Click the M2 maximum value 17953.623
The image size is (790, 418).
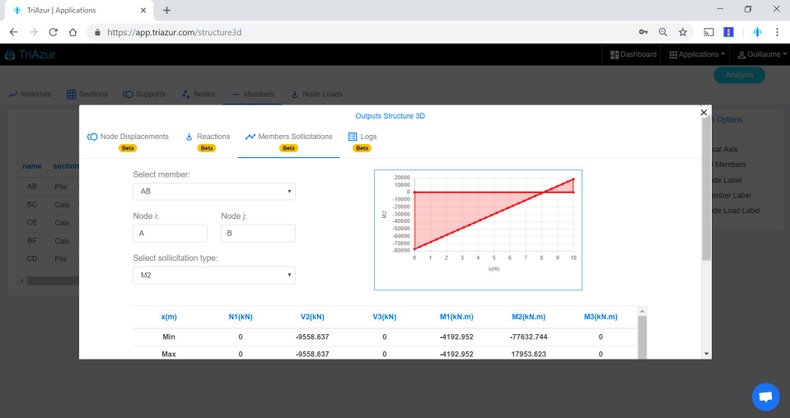point(529,354)
